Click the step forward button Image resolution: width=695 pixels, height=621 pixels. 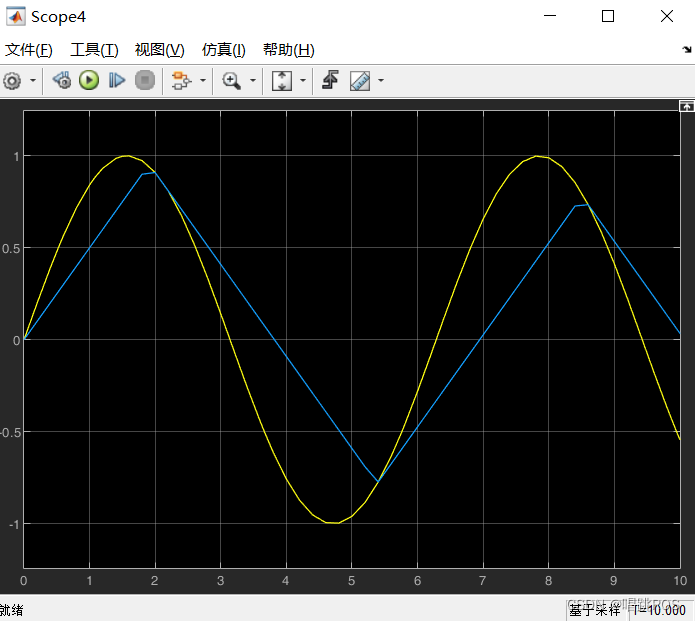click(117, 81)
